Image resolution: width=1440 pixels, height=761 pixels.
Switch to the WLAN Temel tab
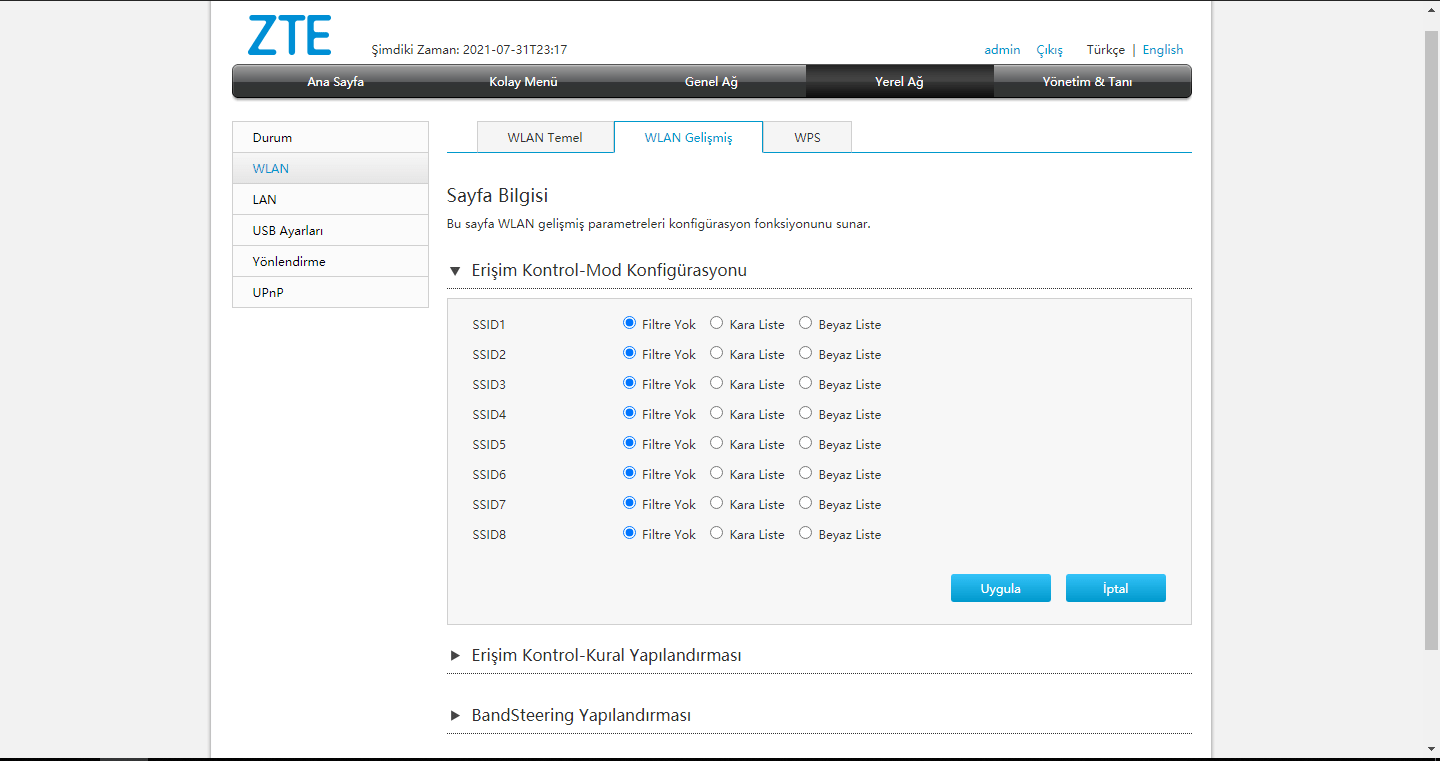[545, 137]
